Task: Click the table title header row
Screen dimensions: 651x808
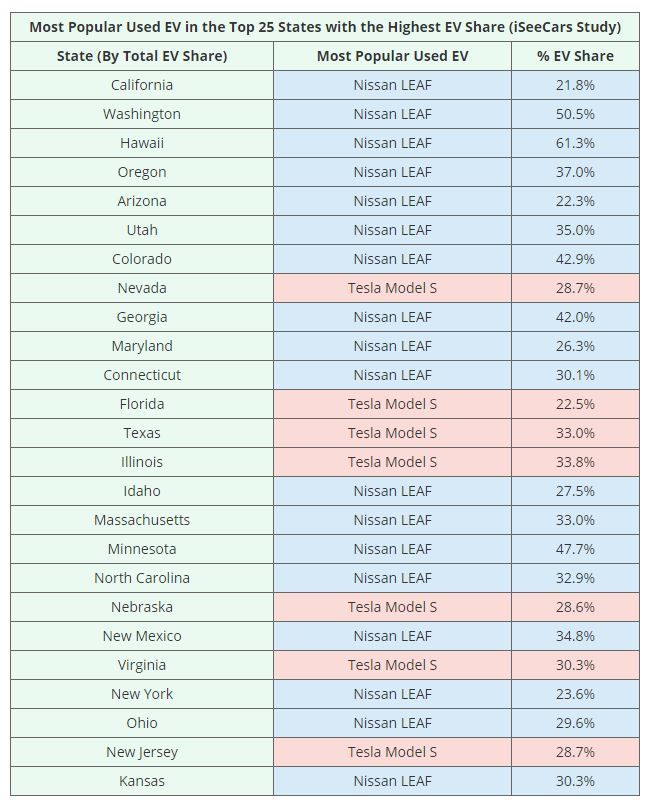Action: click(x=325, y=27)
